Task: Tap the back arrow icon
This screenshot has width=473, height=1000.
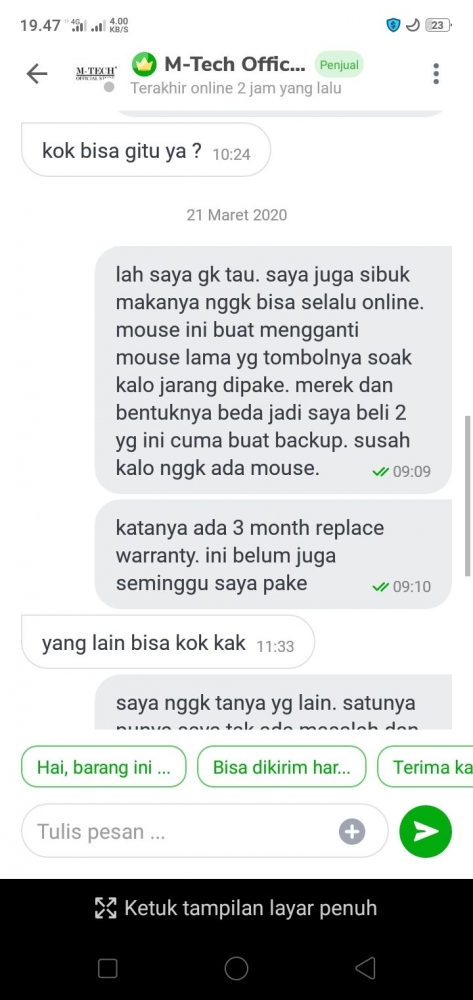Action: pyautogui.click(x=37, y=74)
